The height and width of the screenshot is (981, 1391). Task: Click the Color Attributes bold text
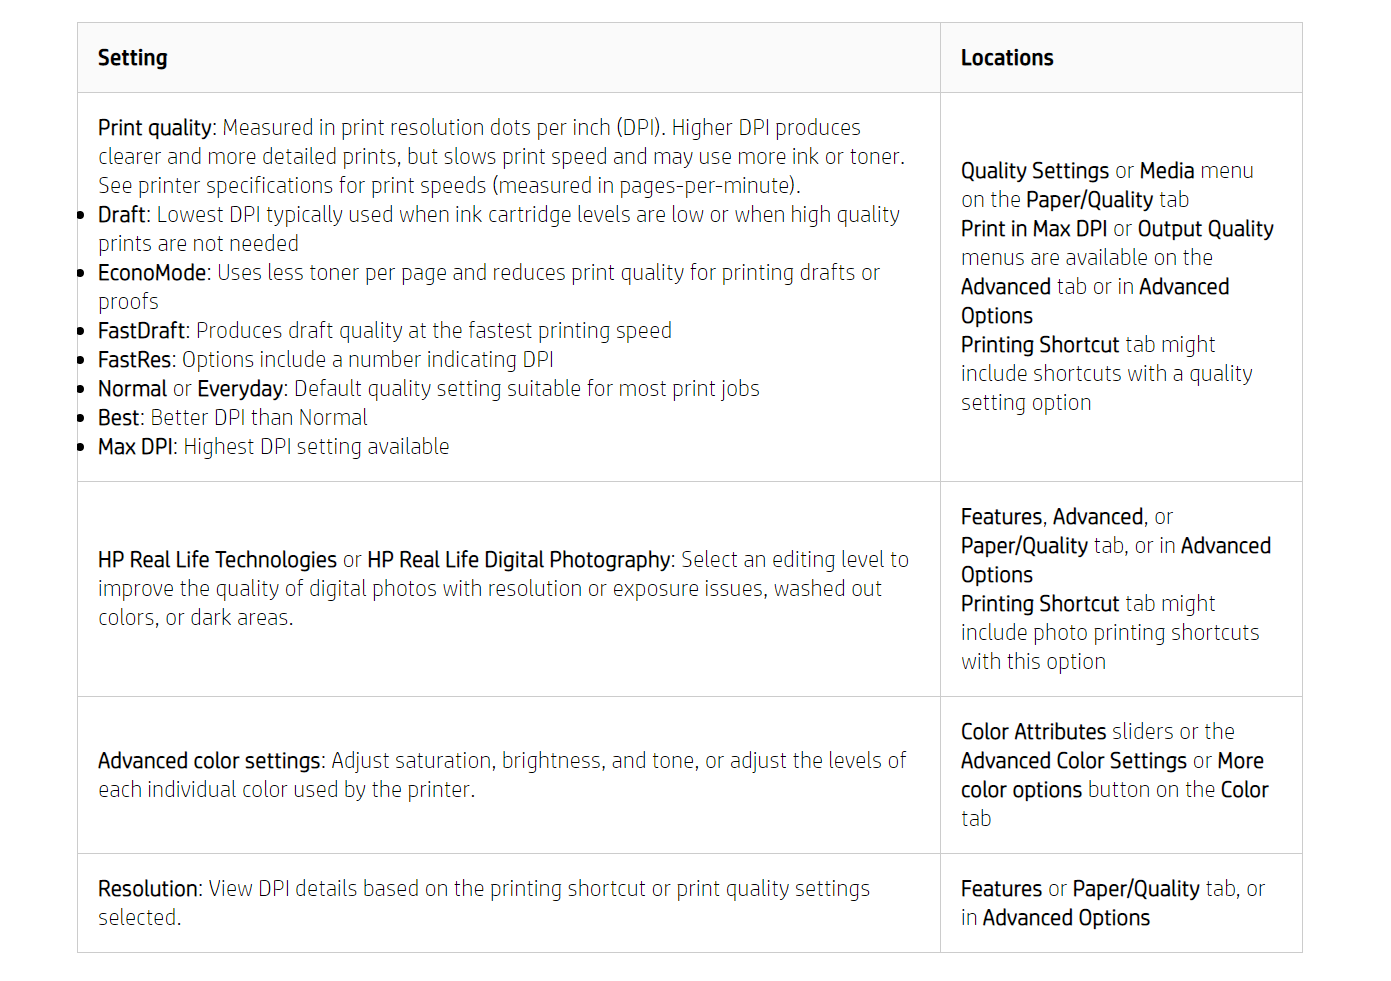tap(1033, 732)
